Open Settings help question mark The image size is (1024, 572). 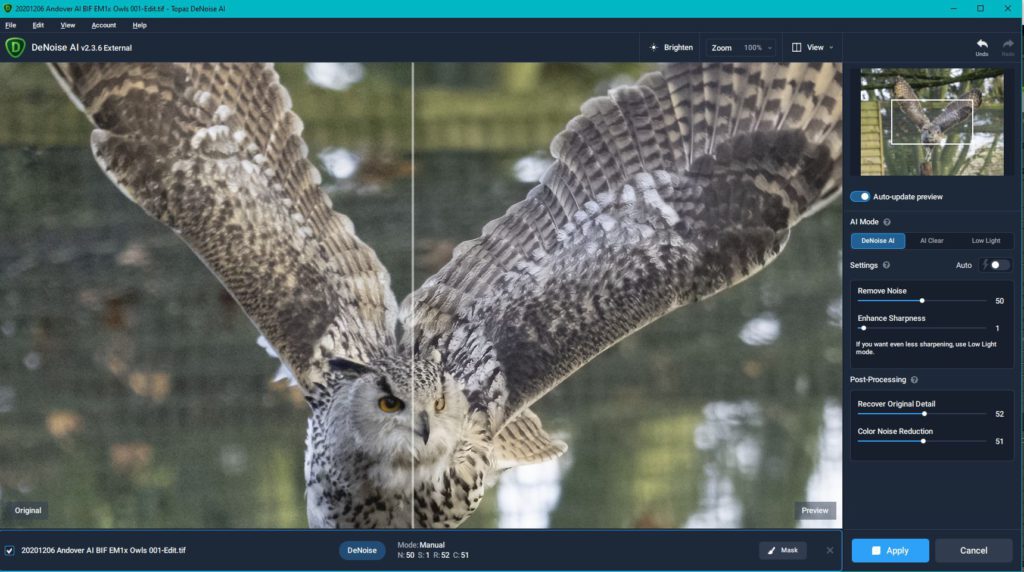click(x=886, y=265)
